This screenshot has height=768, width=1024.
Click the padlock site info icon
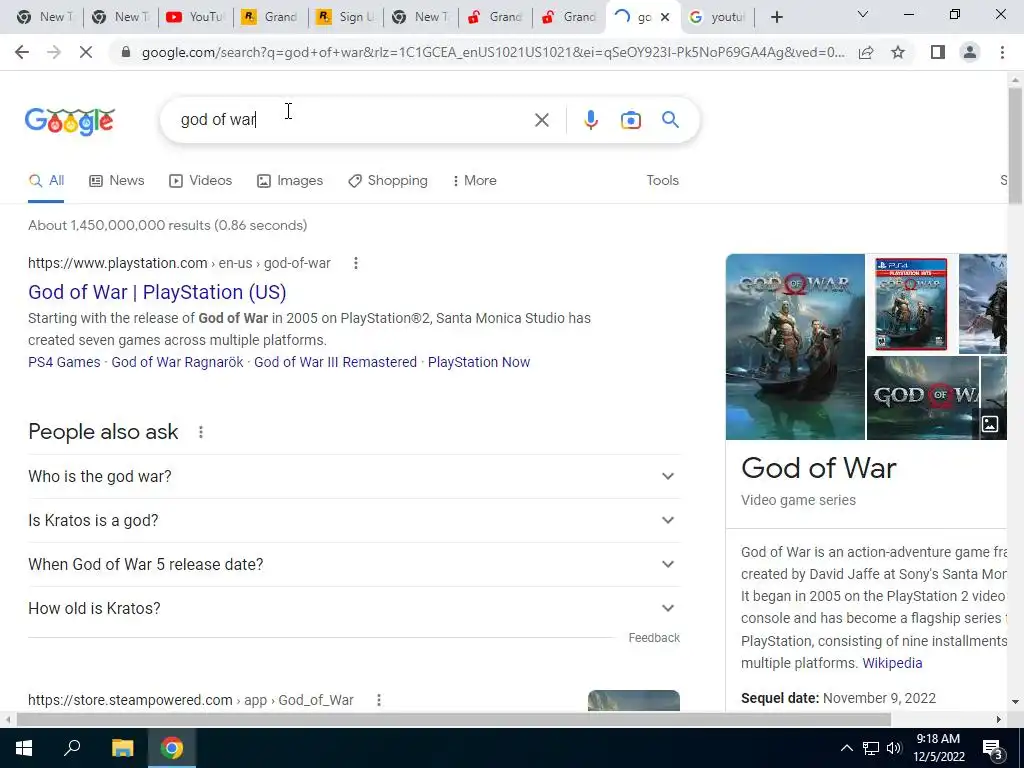(x=126, y=52)
